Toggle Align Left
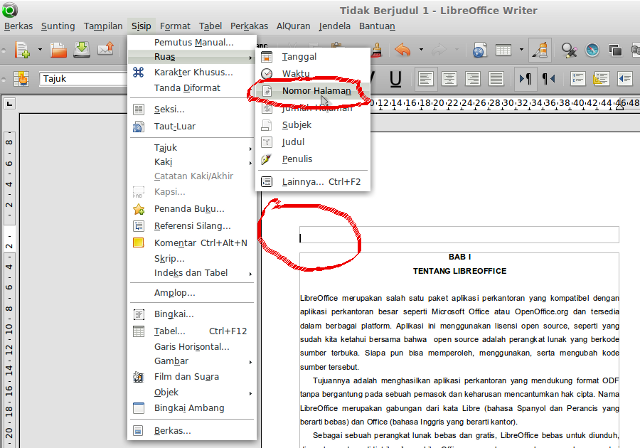 click(425, 78)
